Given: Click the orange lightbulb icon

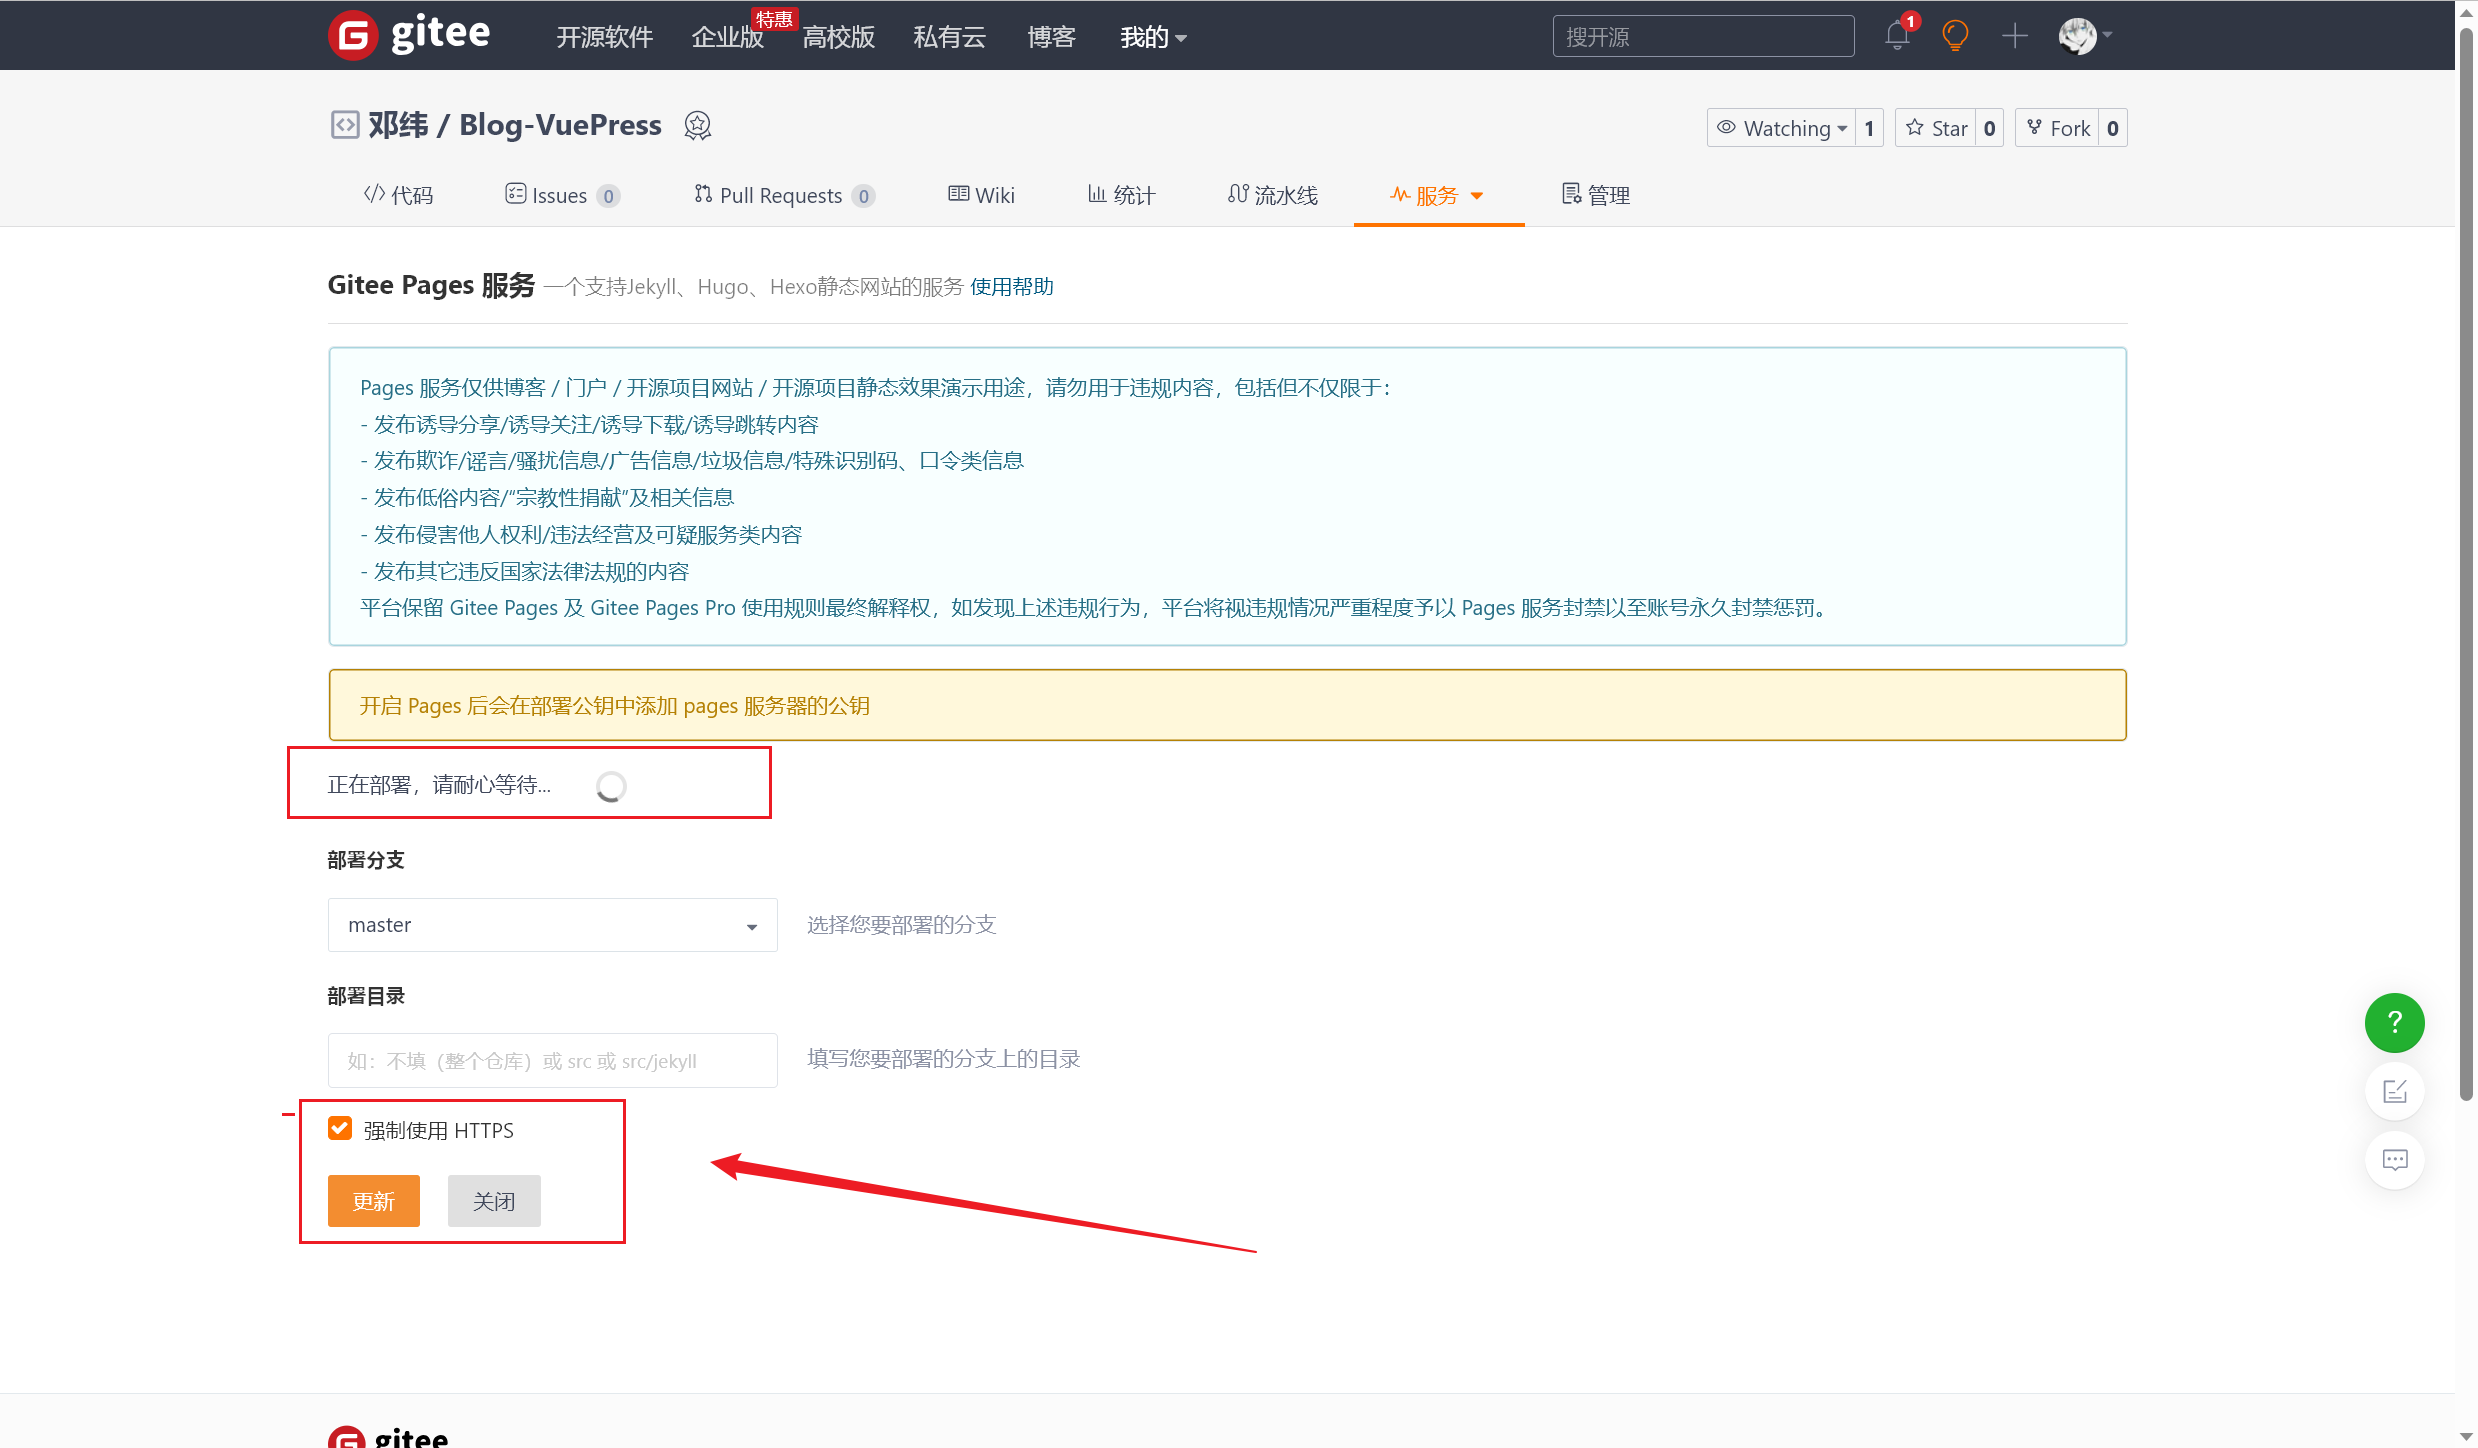Looking at the screenshot, I should point(1955,35).
